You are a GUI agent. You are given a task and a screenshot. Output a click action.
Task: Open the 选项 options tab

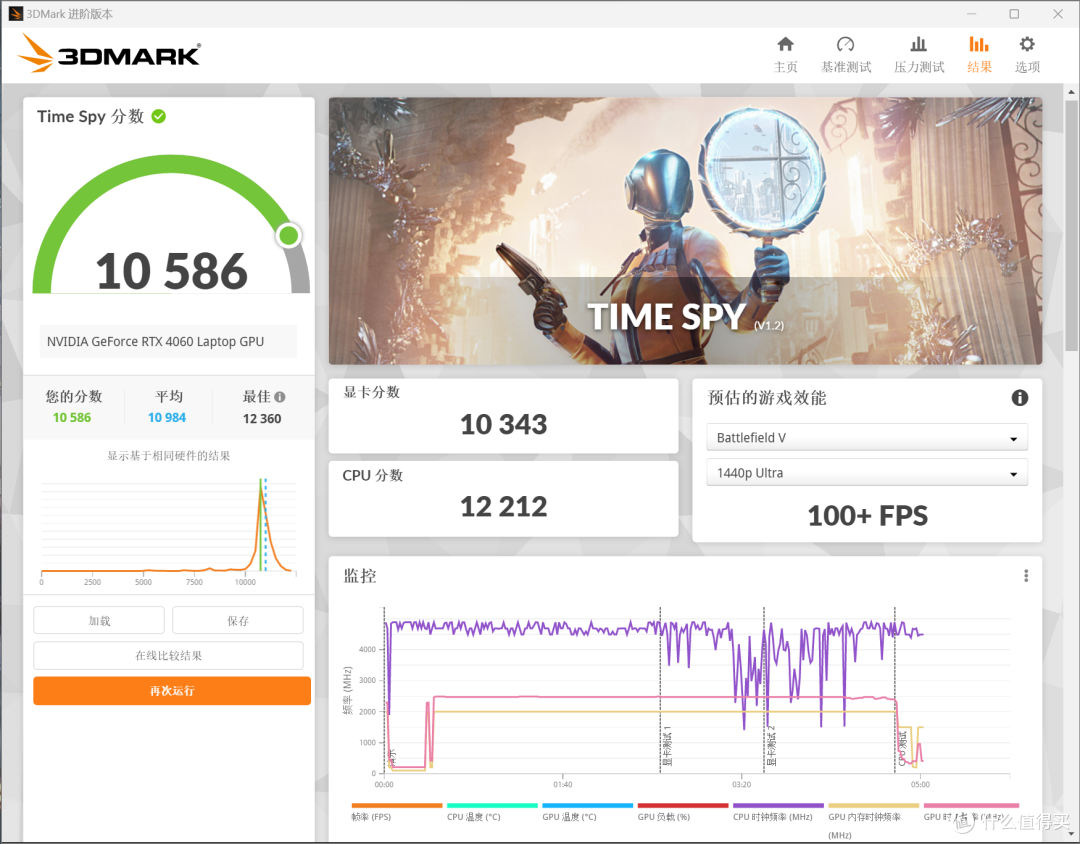1027,54
